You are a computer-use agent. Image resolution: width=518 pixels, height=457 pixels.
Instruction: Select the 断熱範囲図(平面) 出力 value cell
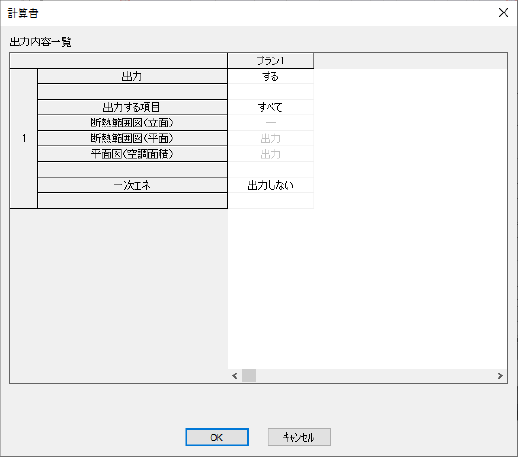[271, 138]
